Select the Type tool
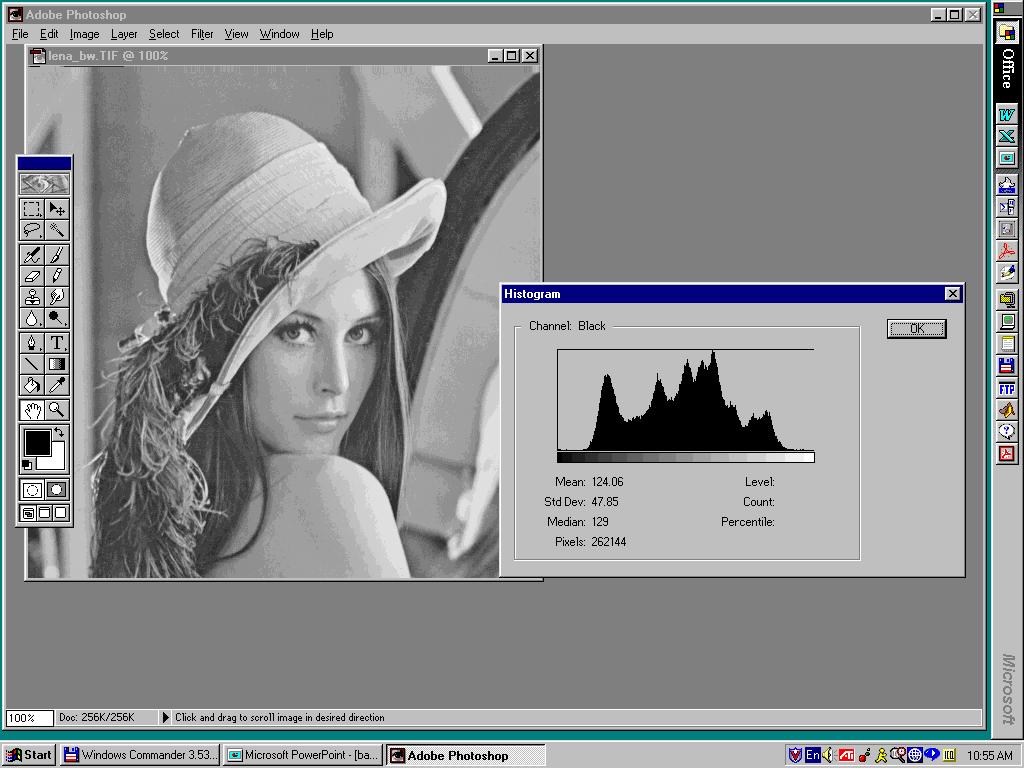 pos(57,343)
